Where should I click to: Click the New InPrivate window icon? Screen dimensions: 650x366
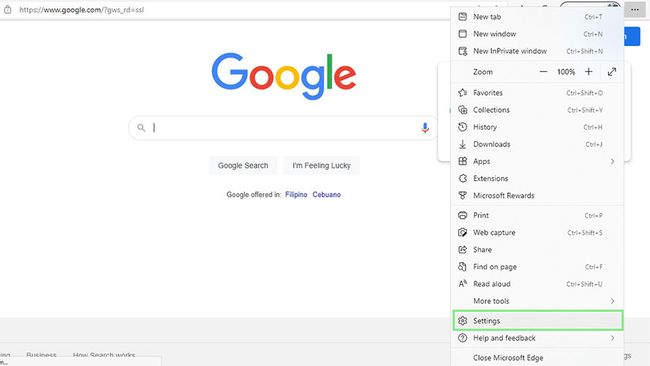(463, 51)
